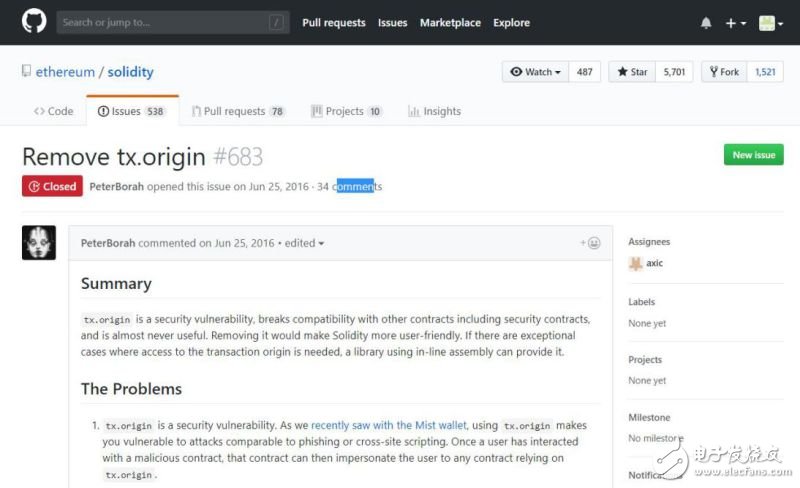View the 1,521 forks count

point(765,72)
